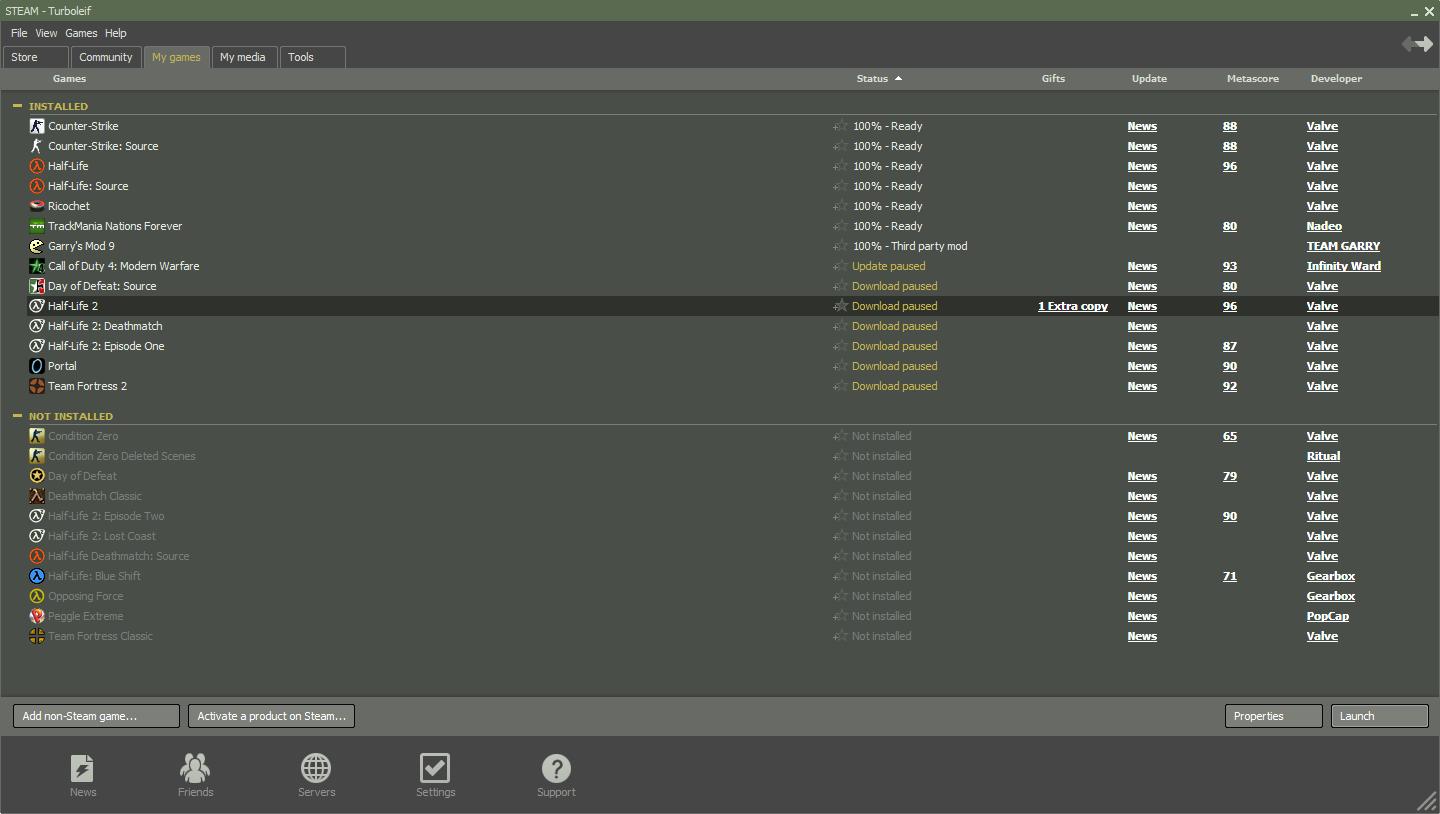Switch to the Tools tab

point(313,57)
